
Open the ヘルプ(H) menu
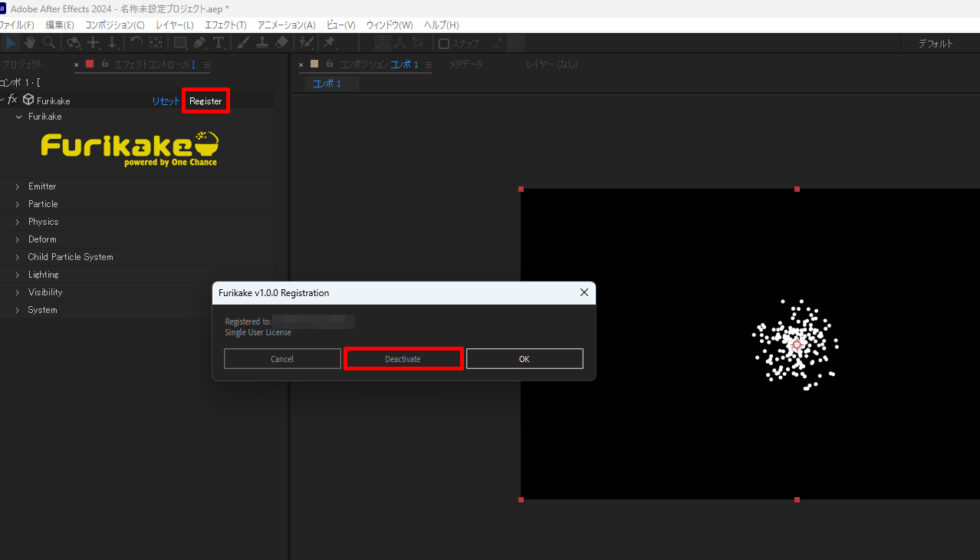441,25
